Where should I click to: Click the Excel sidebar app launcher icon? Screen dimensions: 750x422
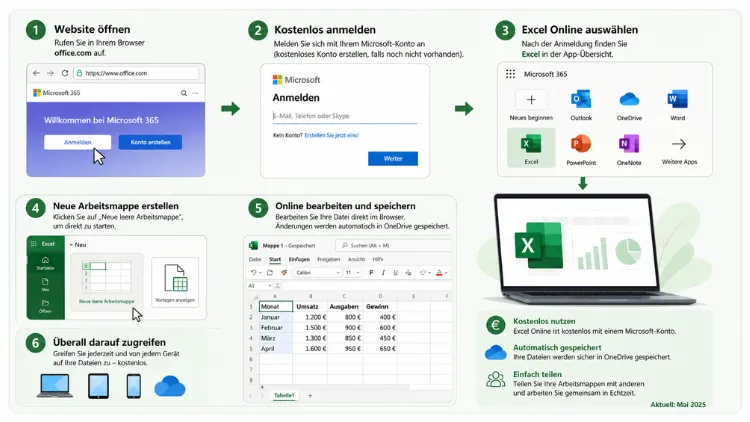(x=33, y=244)
